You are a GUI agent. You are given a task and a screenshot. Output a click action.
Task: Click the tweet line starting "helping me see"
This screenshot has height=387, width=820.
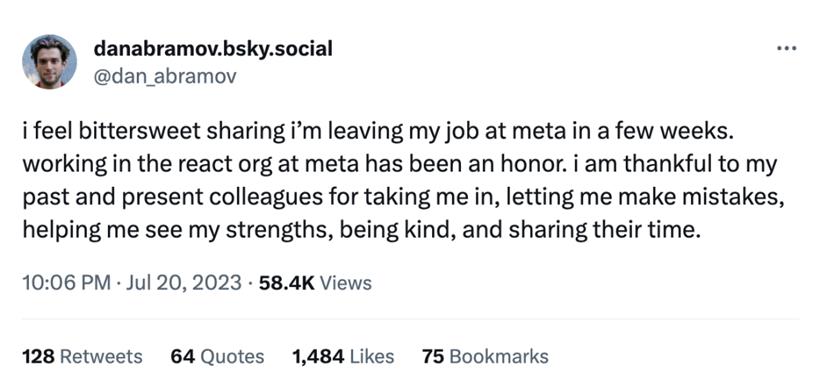[361, 230]
